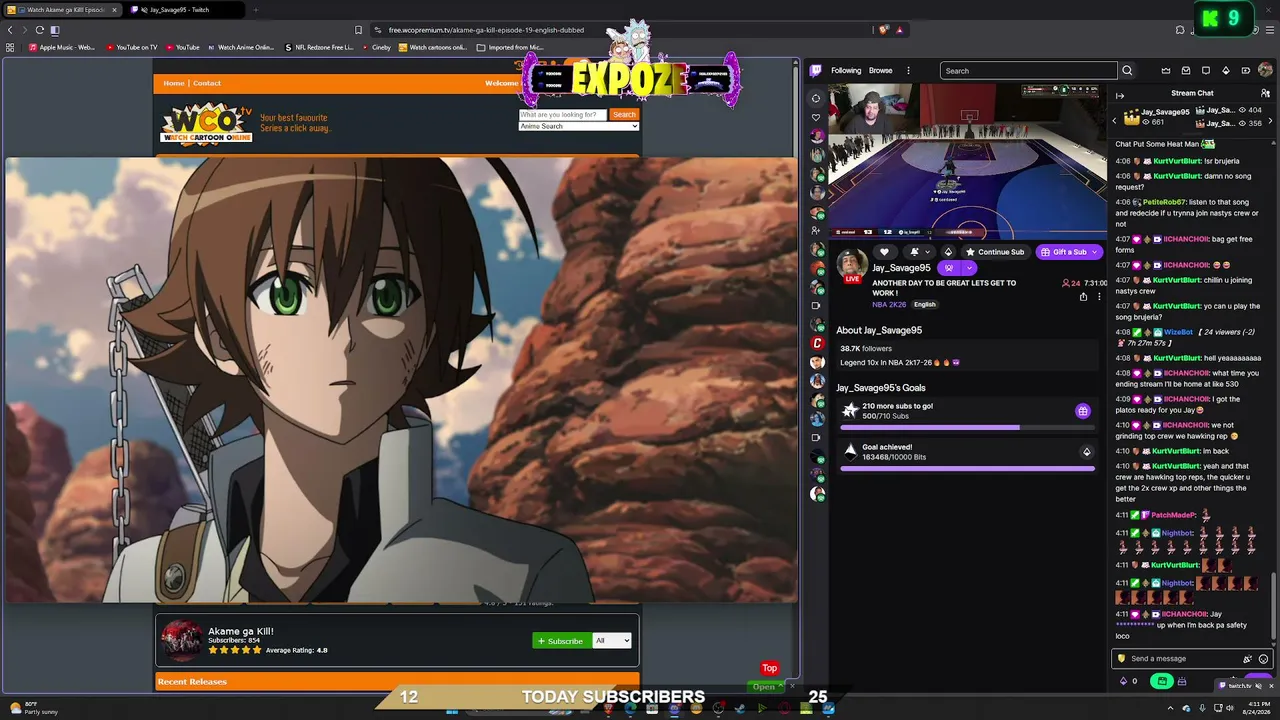The width and height of the screenshot is (1280, 720).
Task: Open the weather widget in taskbar
Action: (33, 709)
